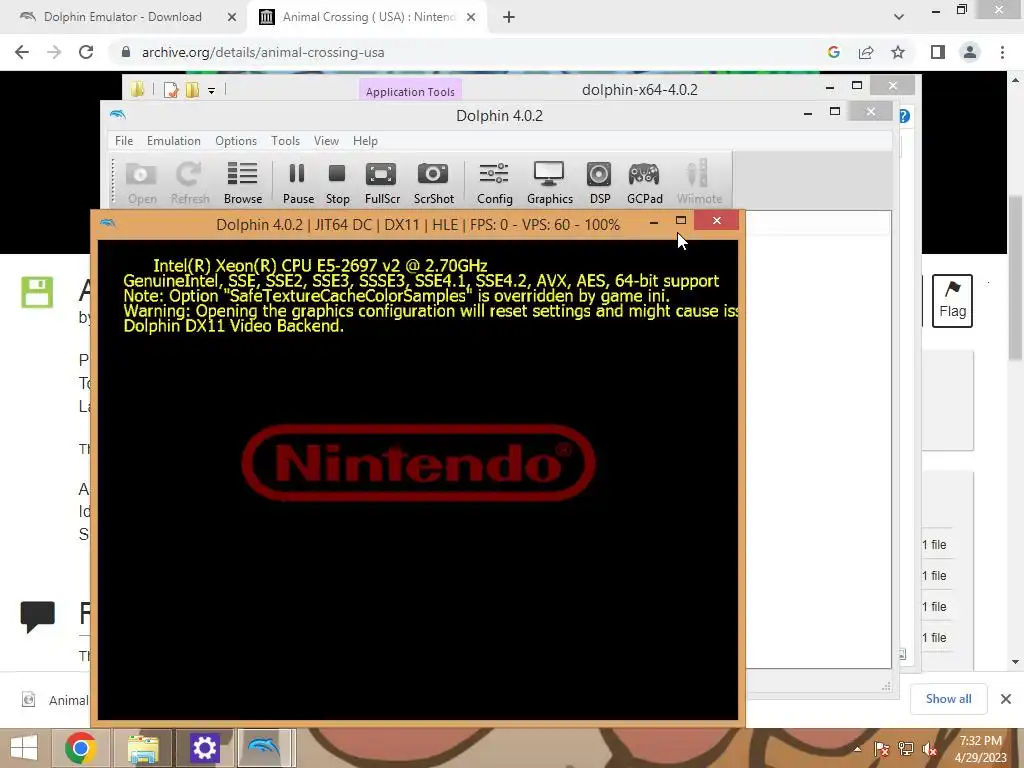
Task: Click the help icon in Explorer window
Action: (904, 116)
